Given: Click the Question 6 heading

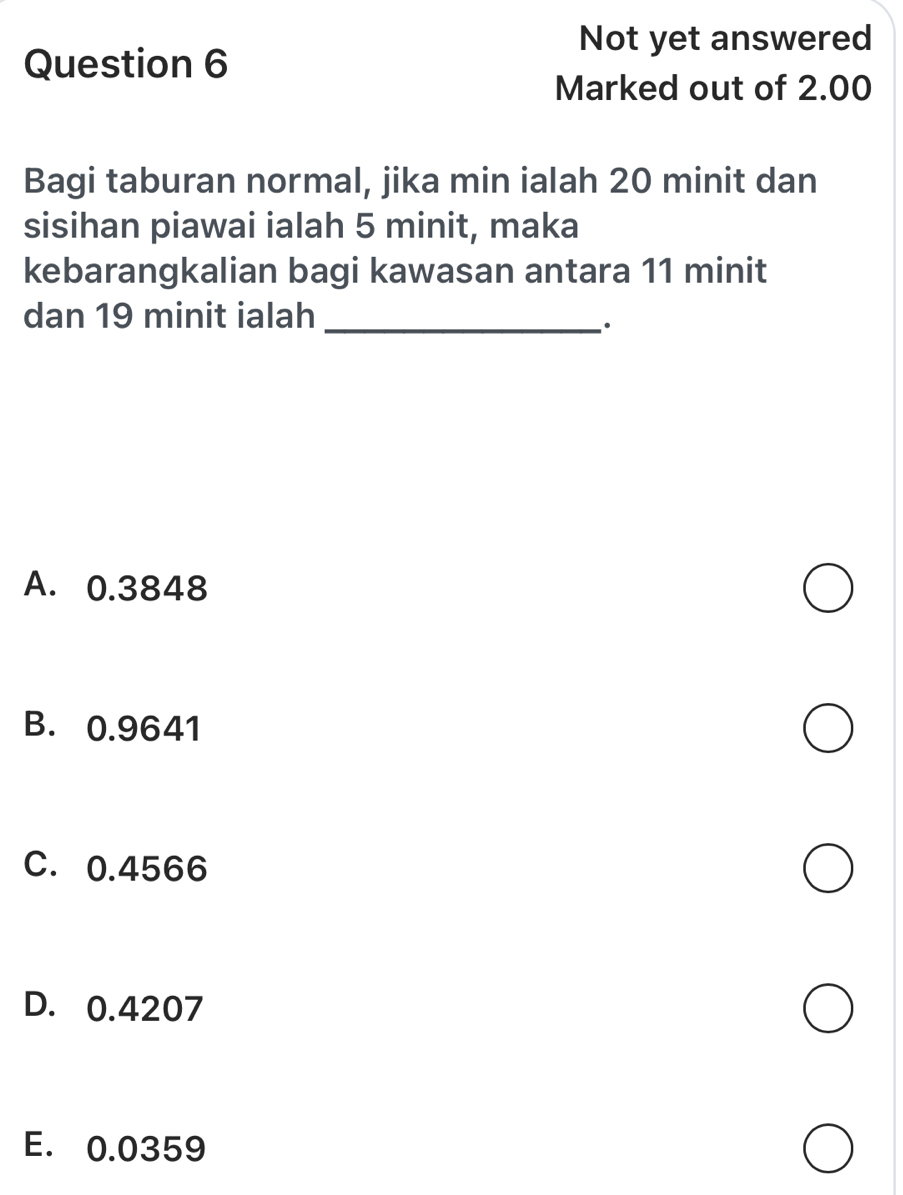Looking at the screenshot, I should pyautogui.click(x=125, y=65).
